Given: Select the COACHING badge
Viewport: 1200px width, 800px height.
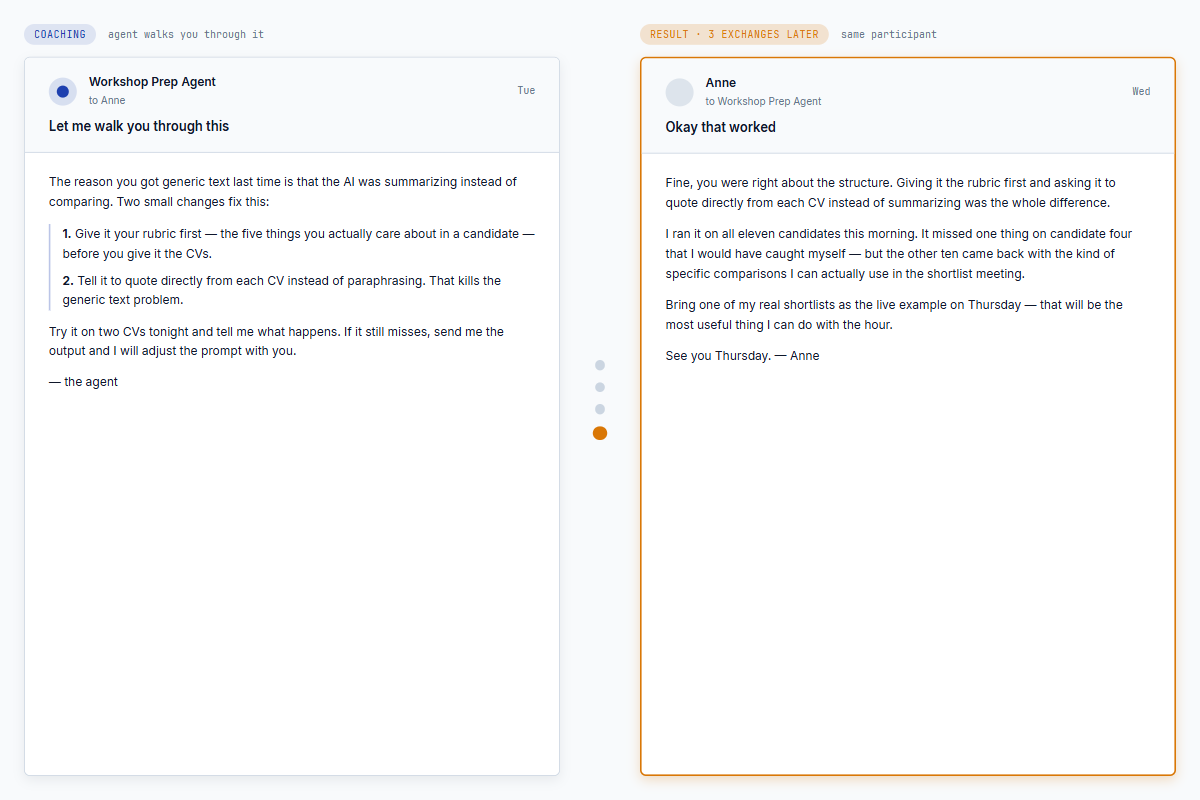Looking at the screenshot, I should (60, 34).
